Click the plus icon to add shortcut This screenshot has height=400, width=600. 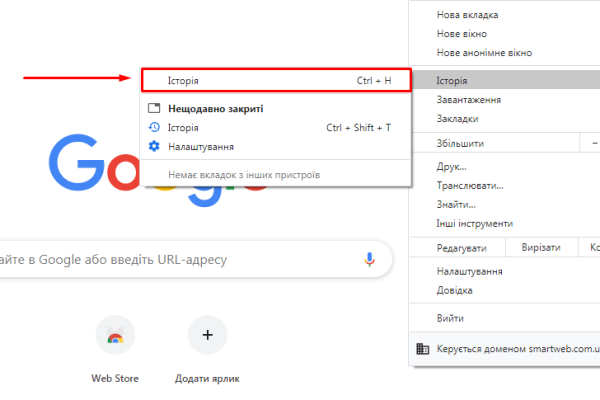[207, 336]
